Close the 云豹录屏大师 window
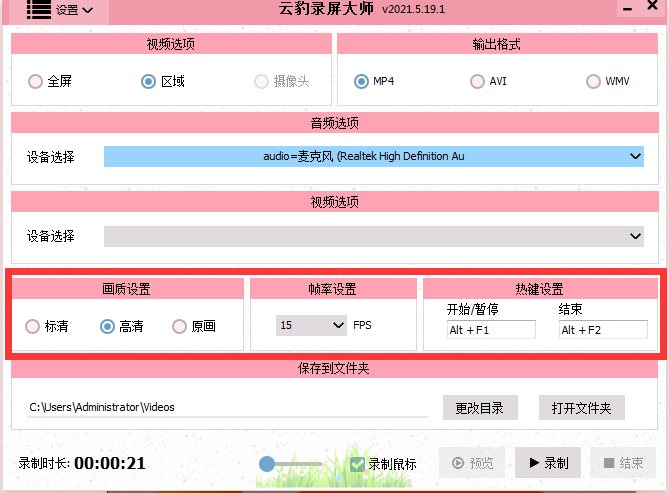 [652, 6]
